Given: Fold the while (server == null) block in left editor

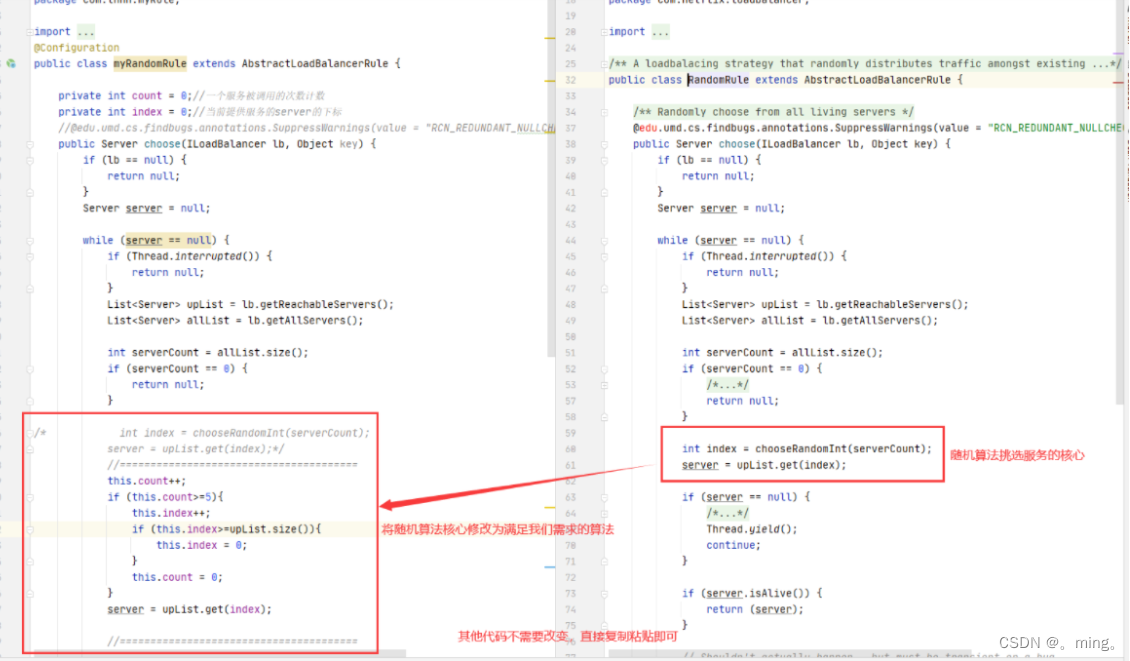Looking at the screenshot, I should coord(30,241).
